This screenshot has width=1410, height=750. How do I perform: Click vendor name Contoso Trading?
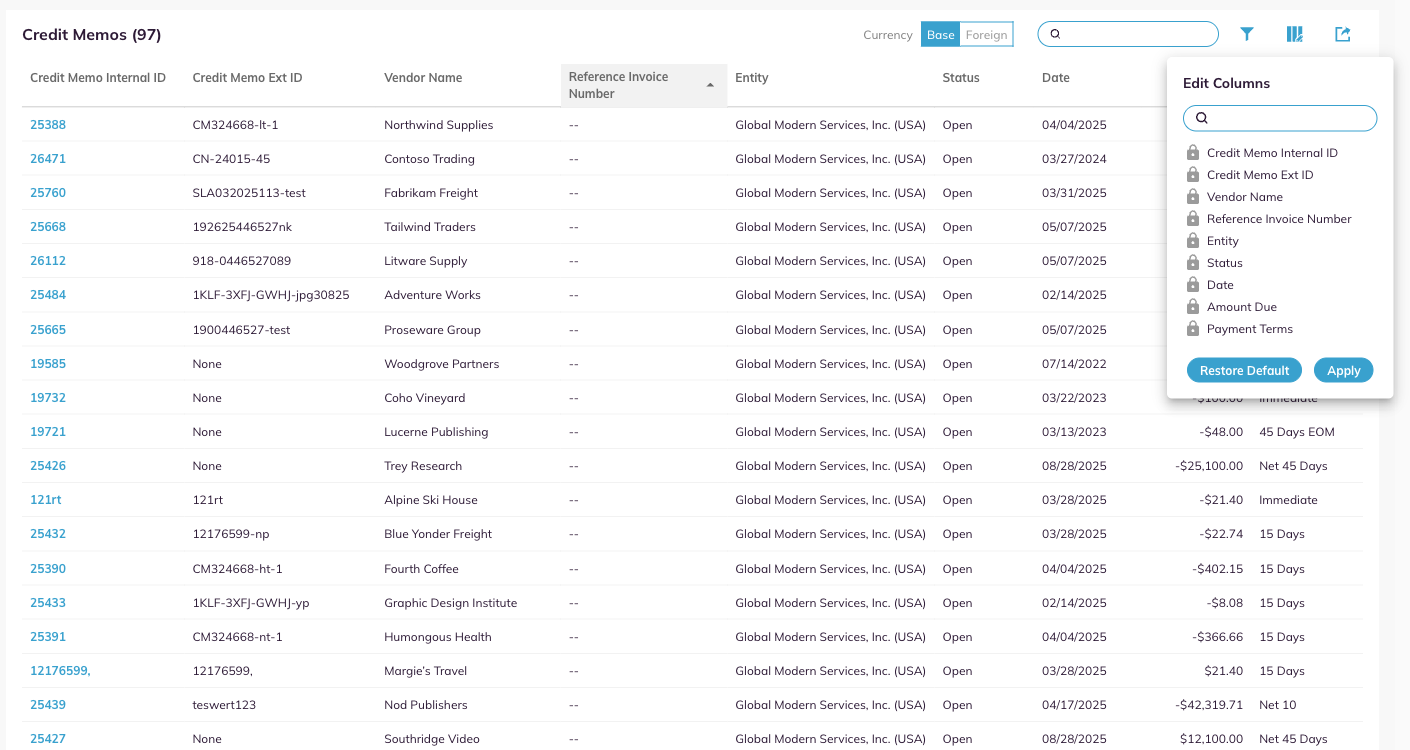429,159
